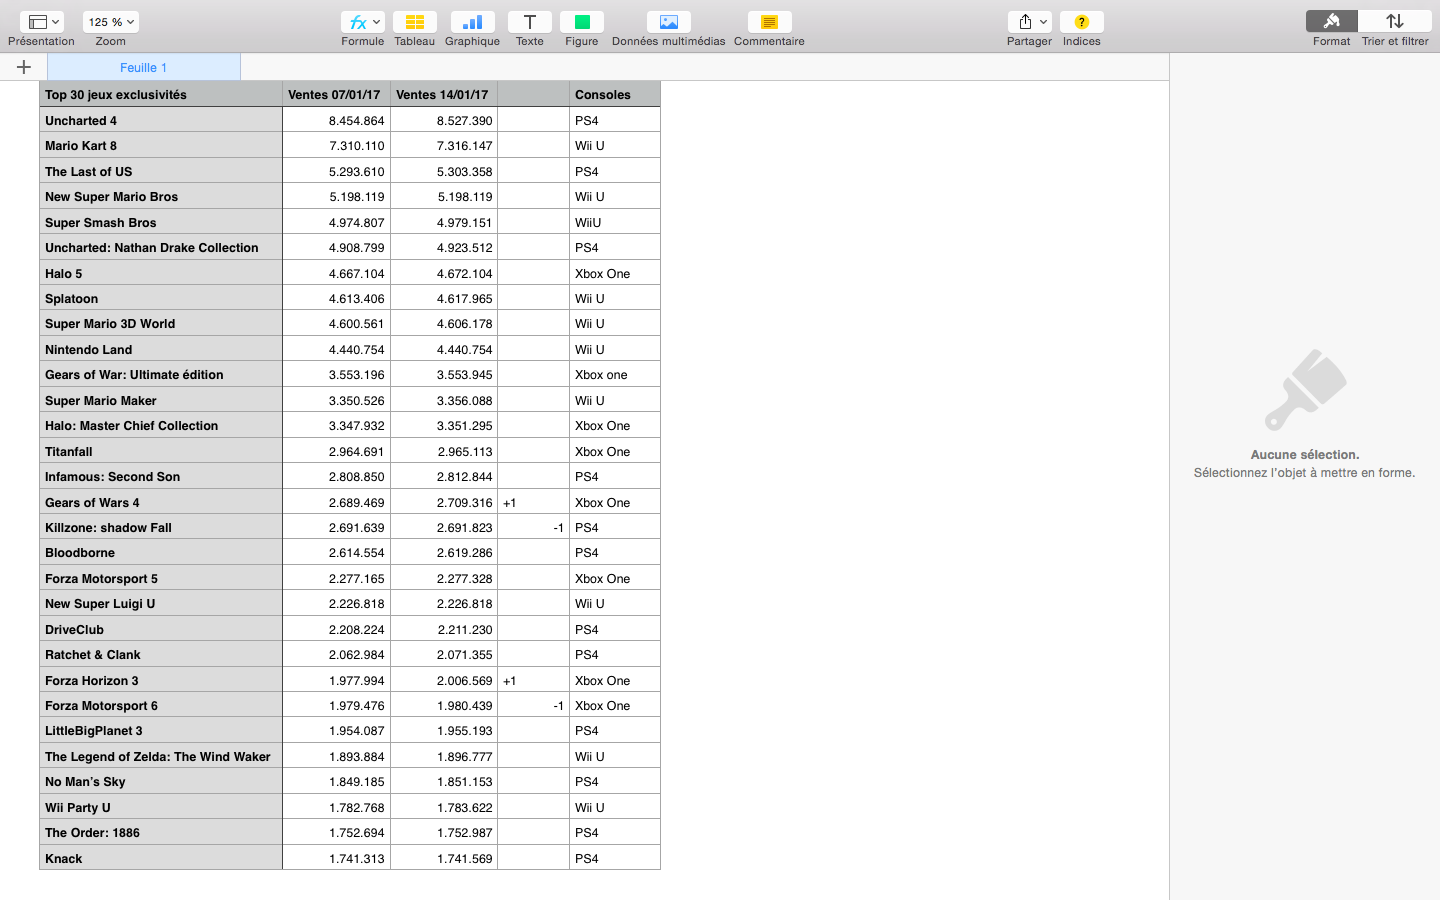Viewport: 1440px width, 900px height.
Task: Open the Partager share menu
Action: (1029, 22)
